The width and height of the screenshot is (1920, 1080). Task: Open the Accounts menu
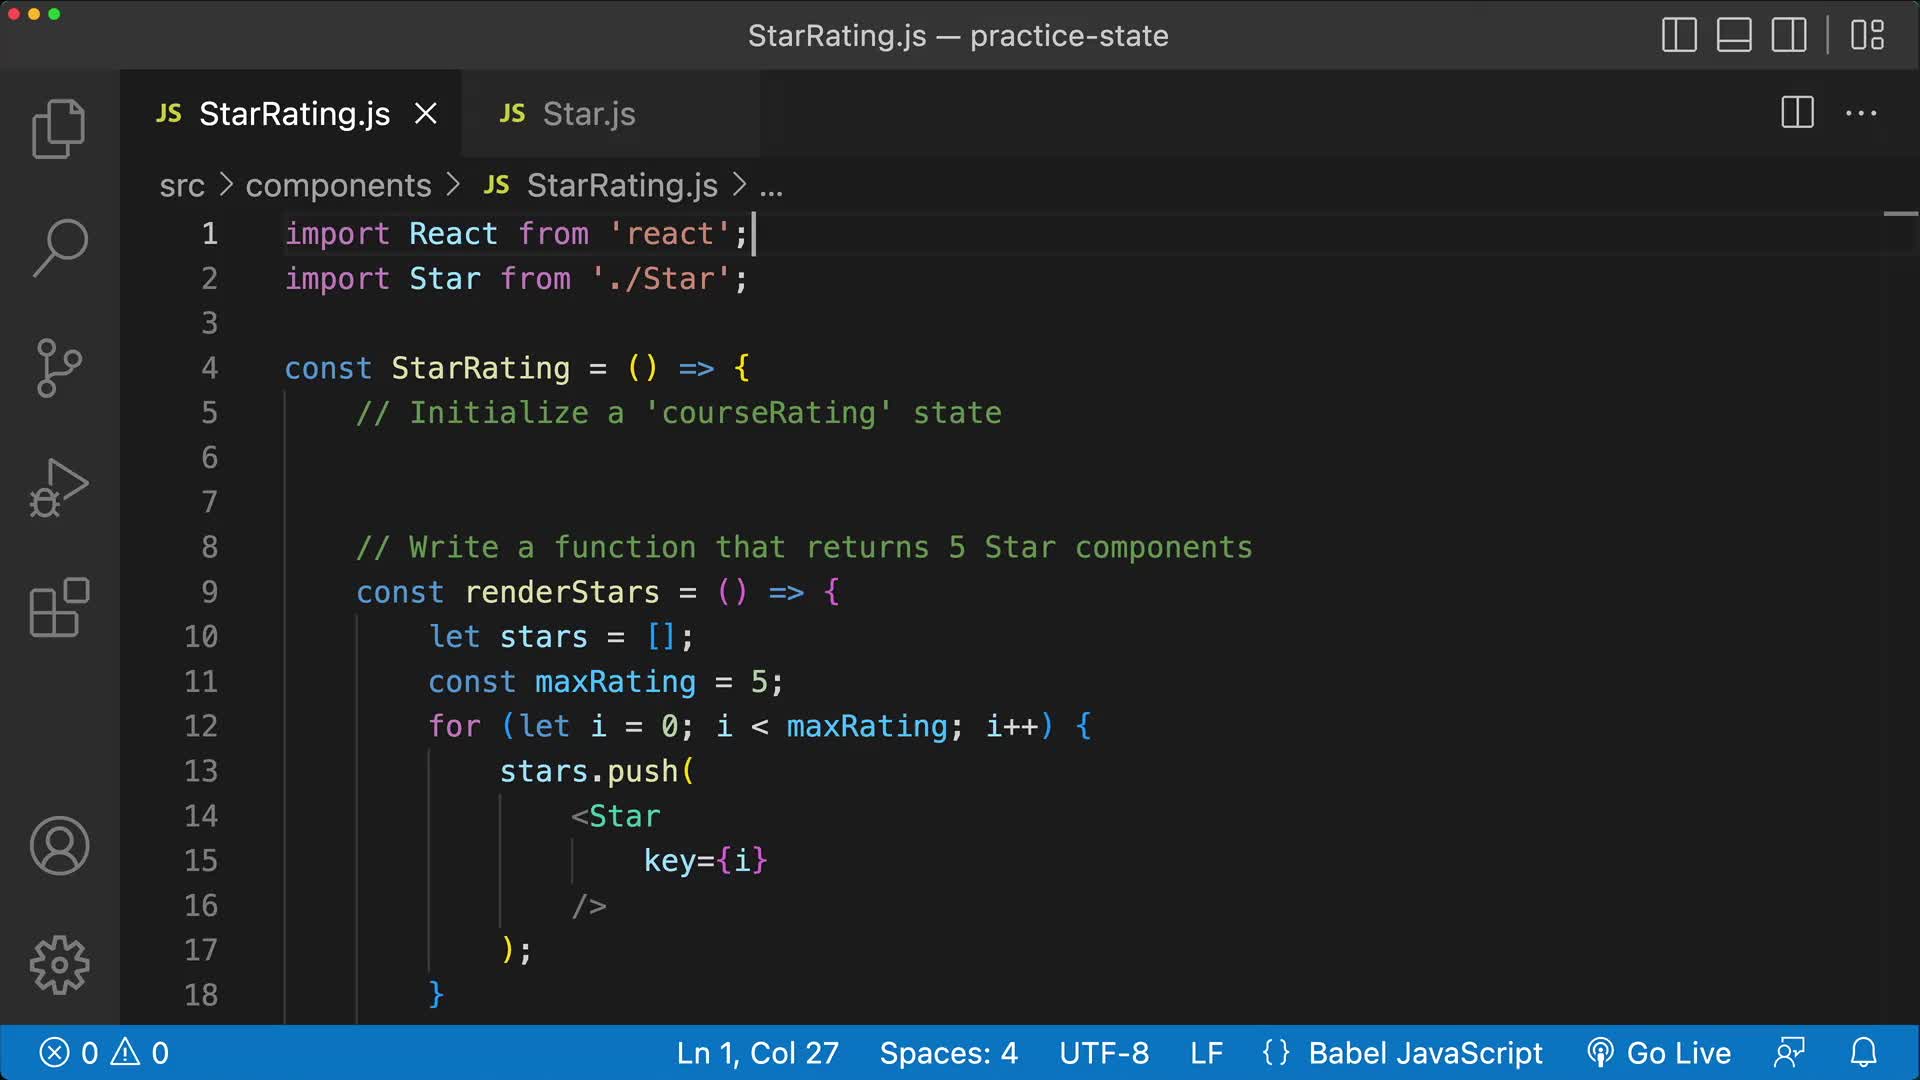57,846
